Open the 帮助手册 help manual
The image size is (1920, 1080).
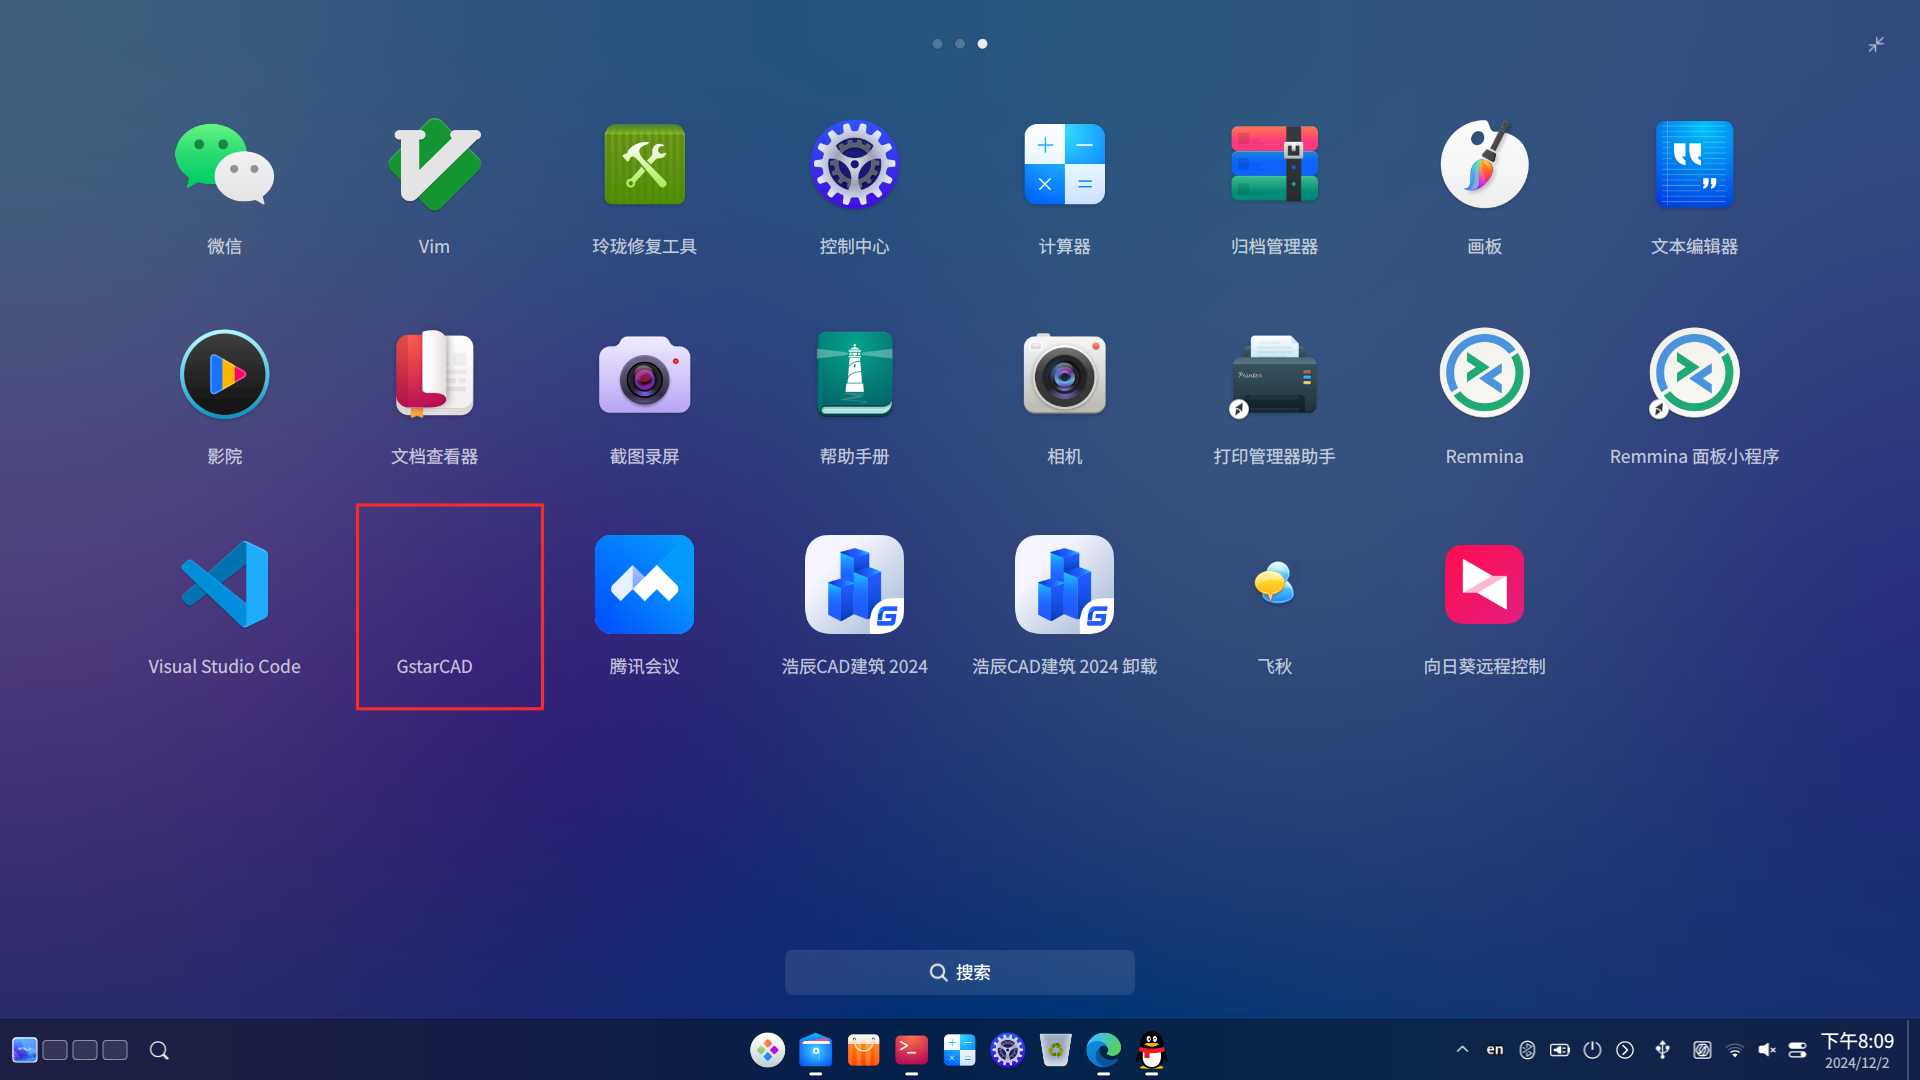[854, 375]
